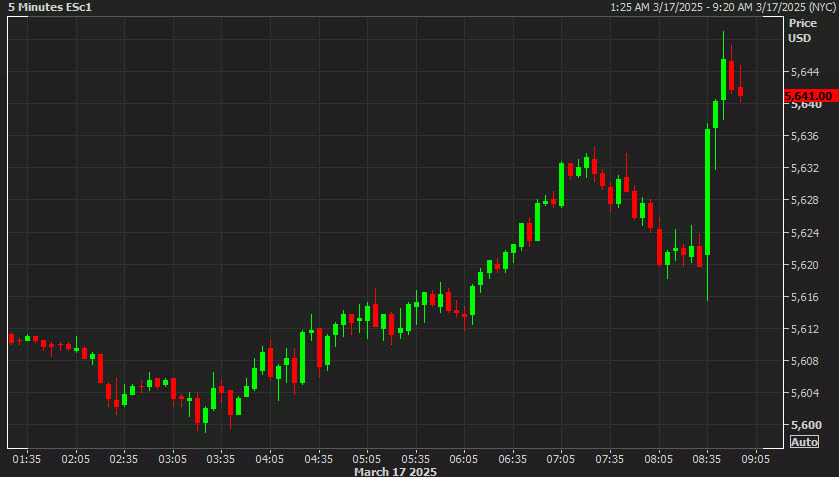This screenshot has width=839, height=477.
Task: Click the 5,604 price axis label
Action: pos(805,393)
